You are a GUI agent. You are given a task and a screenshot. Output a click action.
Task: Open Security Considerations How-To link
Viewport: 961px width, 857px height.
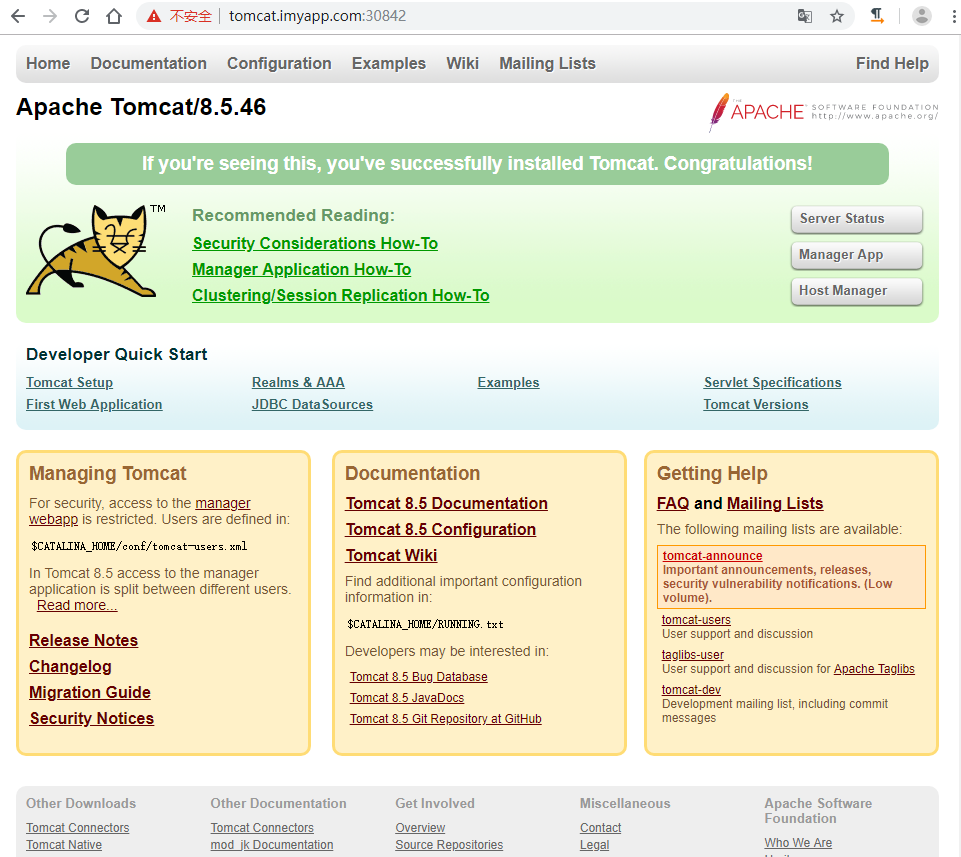pos(315,243)
